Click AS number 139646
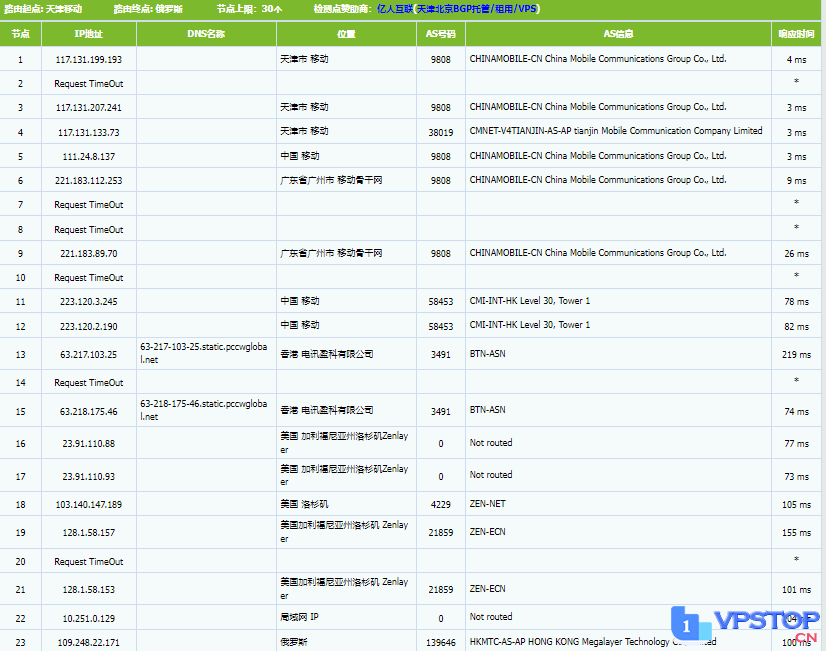This screenshot has height=651, width=826. (x=440, y=643)
